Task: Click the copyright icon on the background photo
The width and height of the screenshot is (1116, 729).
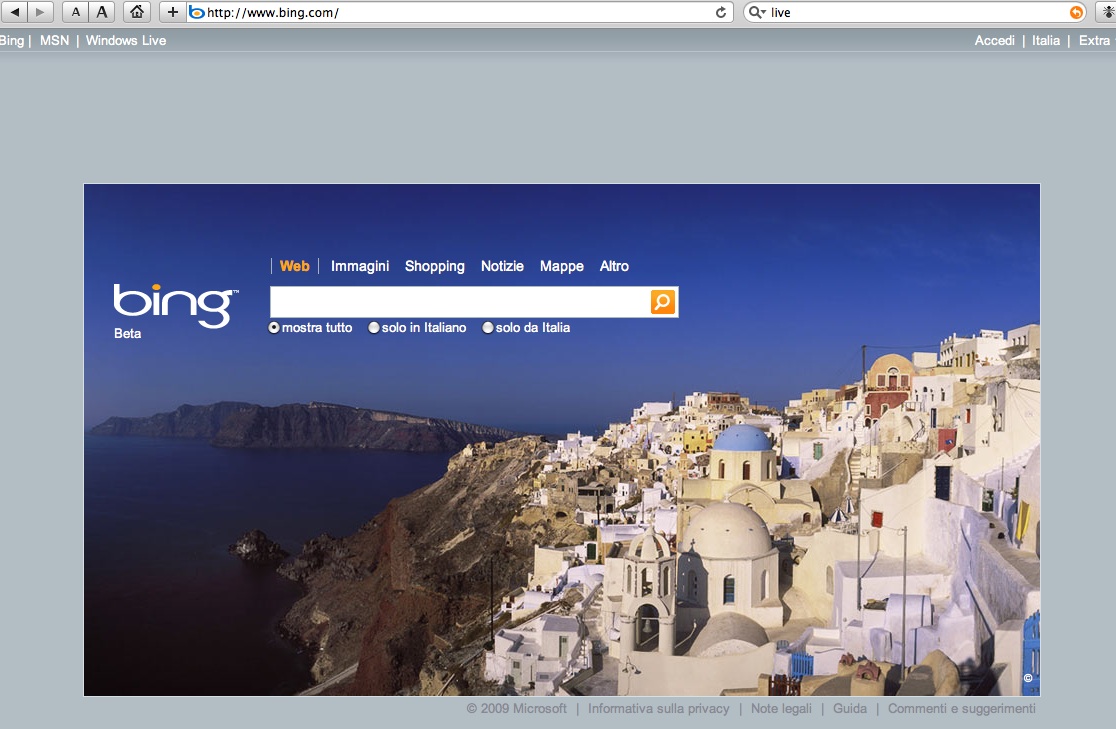Action: click(x=1028, y=678)
